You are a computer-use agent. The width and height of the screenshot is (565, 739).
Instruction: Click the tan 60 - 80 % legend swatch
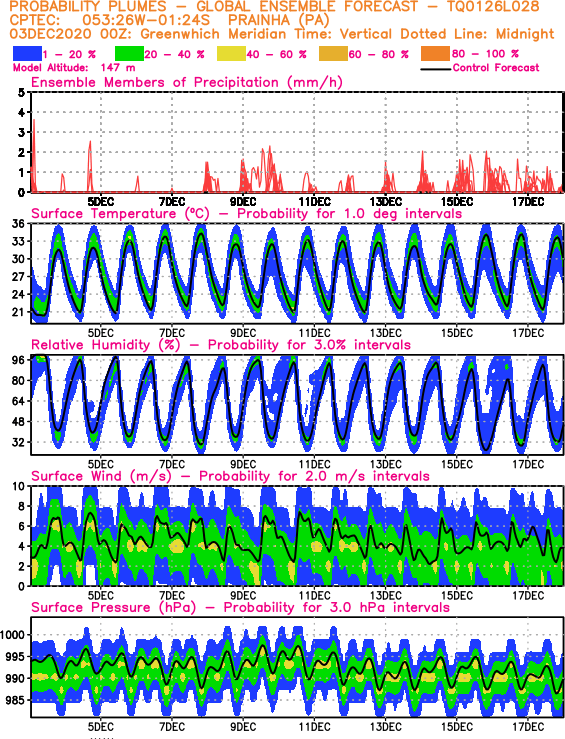pyautogui.click(x=334, y=54)
